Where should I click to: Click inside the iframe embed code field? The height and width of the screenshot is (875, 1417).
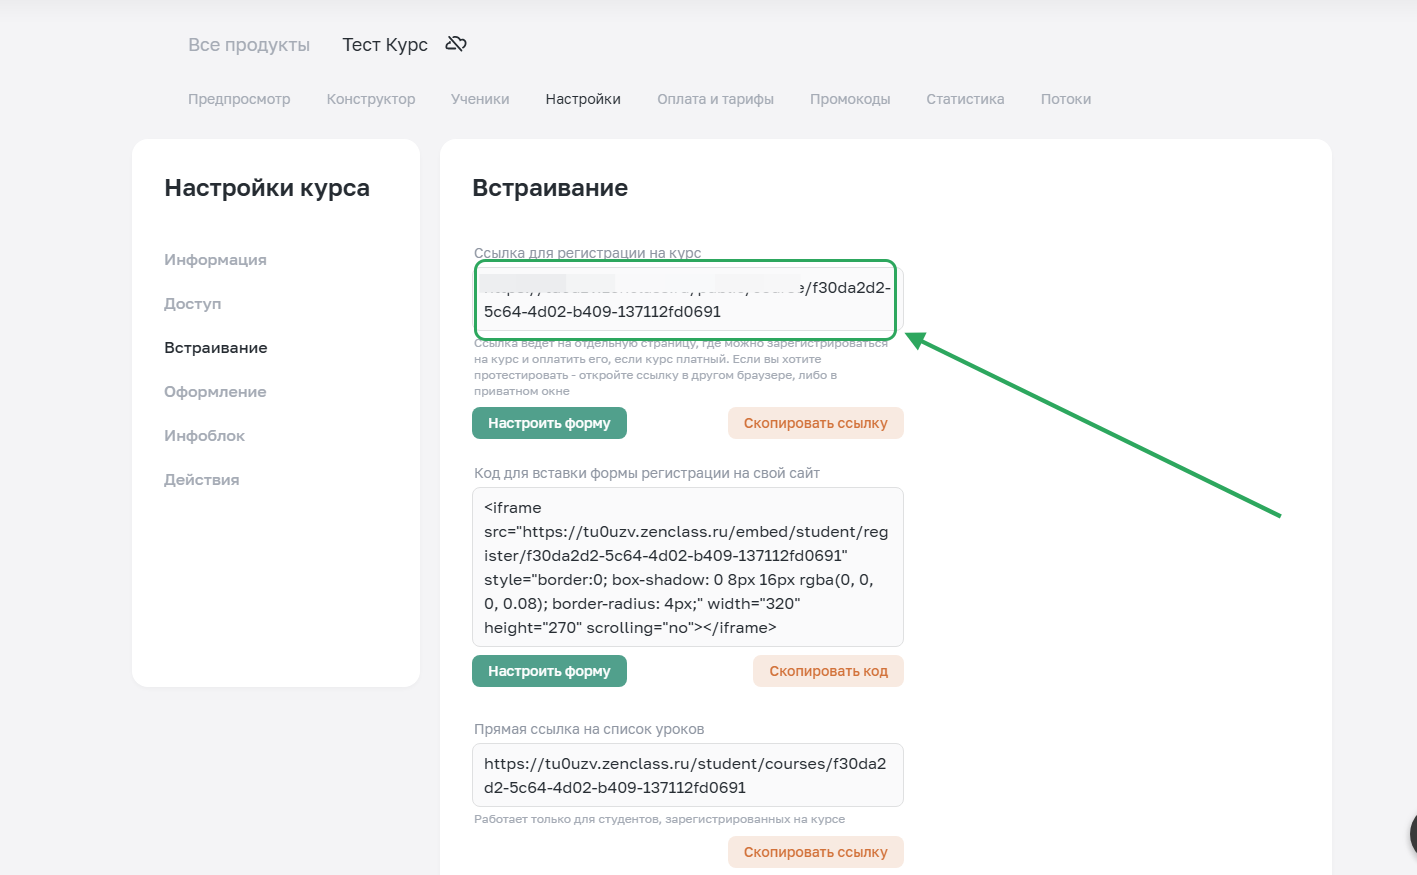(687, 567)
